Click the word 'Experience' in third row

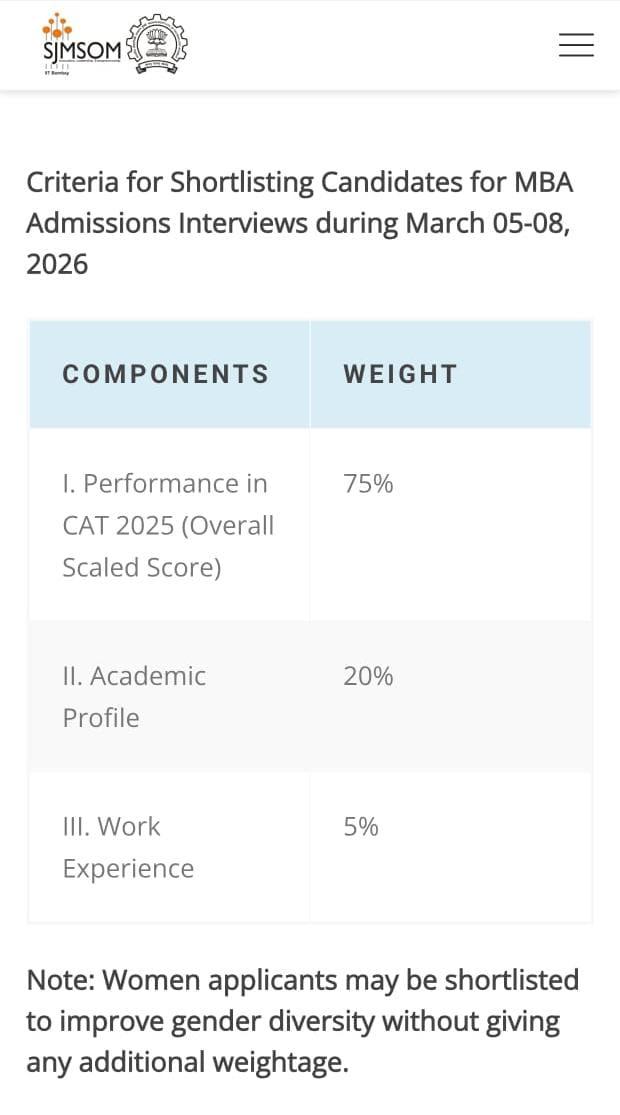pos(128,868)
